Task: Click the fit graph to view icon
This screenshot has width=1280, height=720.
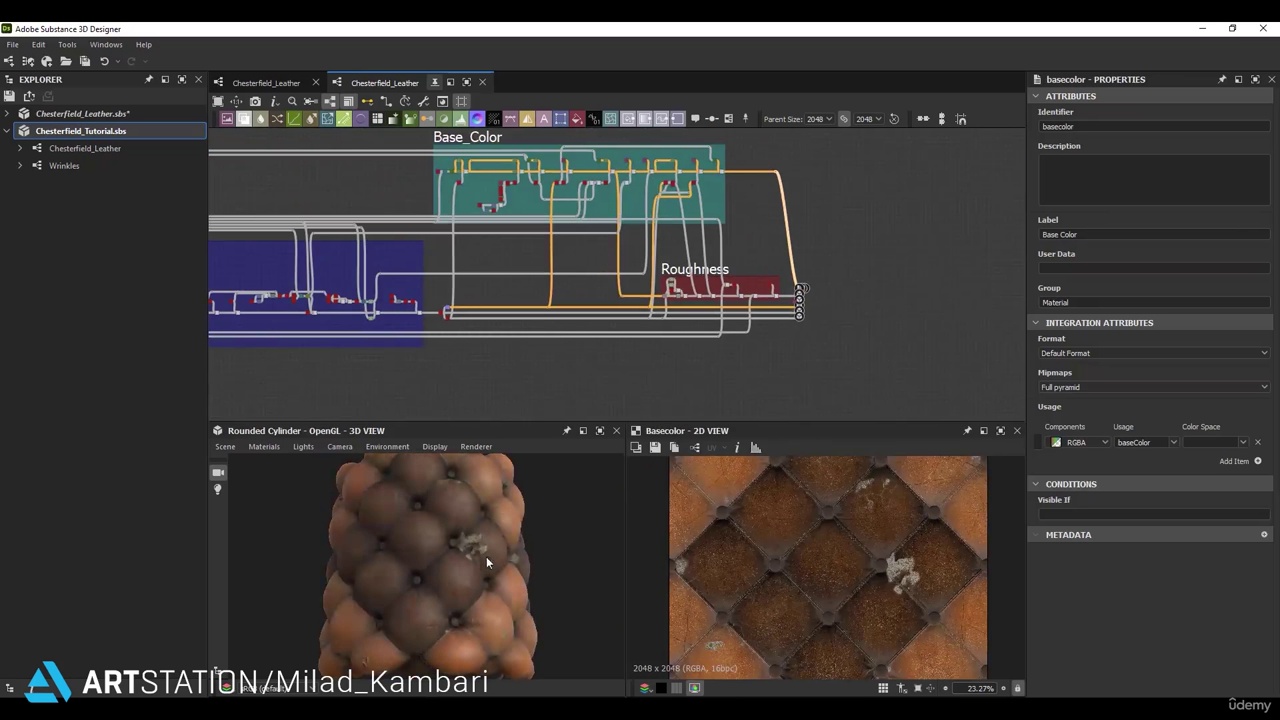Action: (218, 101)
